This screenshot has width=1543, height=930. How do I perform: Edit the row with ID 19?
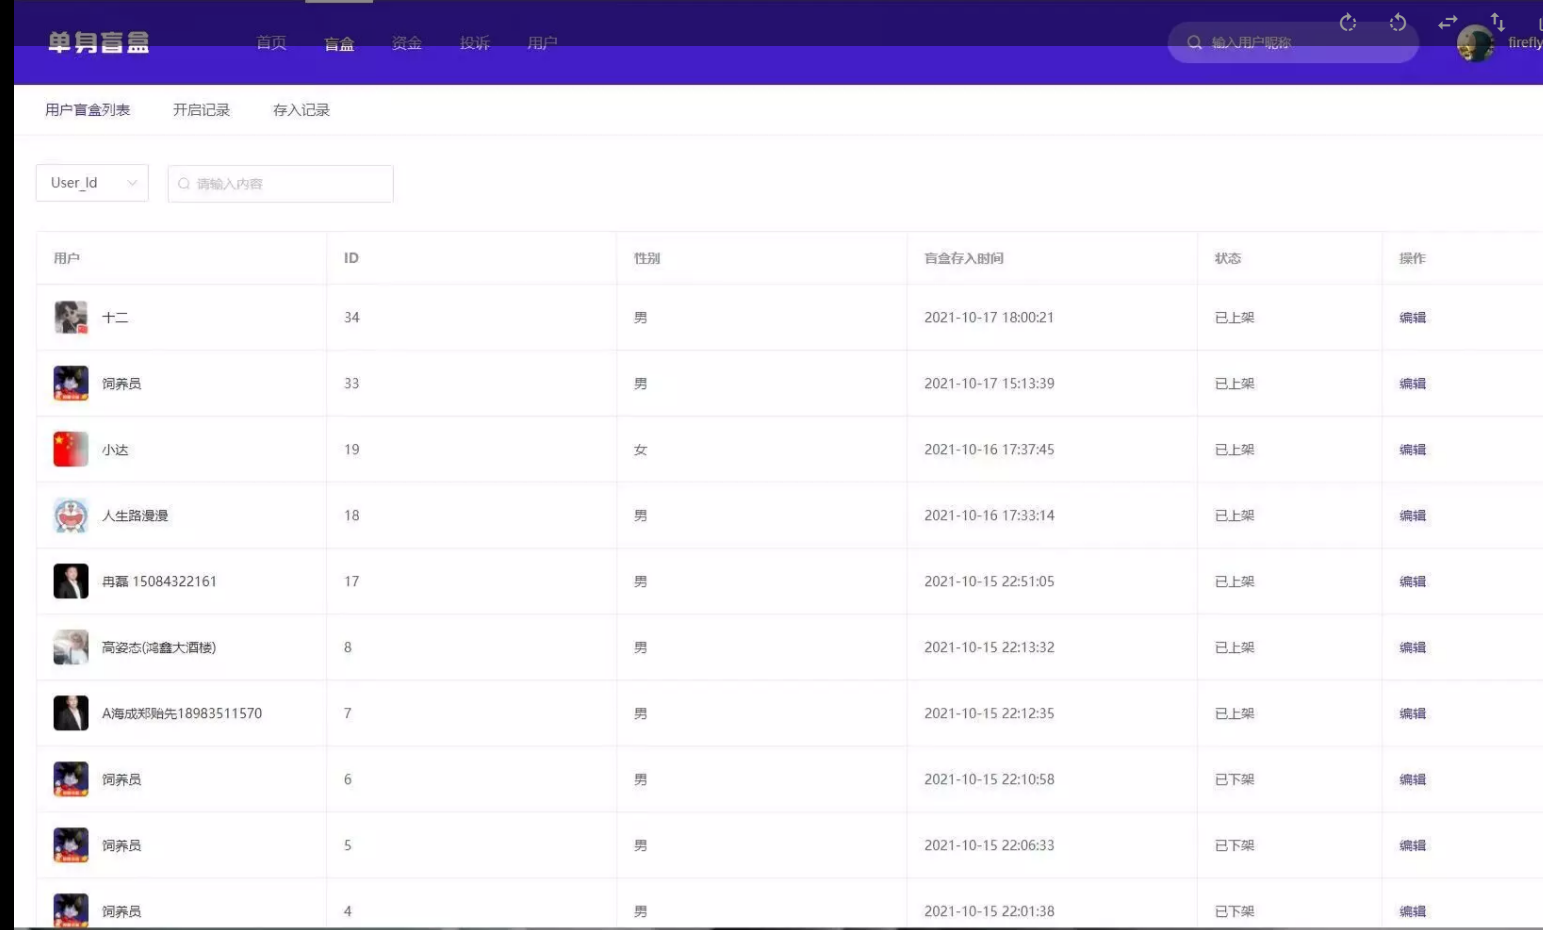click(1412, 450)
